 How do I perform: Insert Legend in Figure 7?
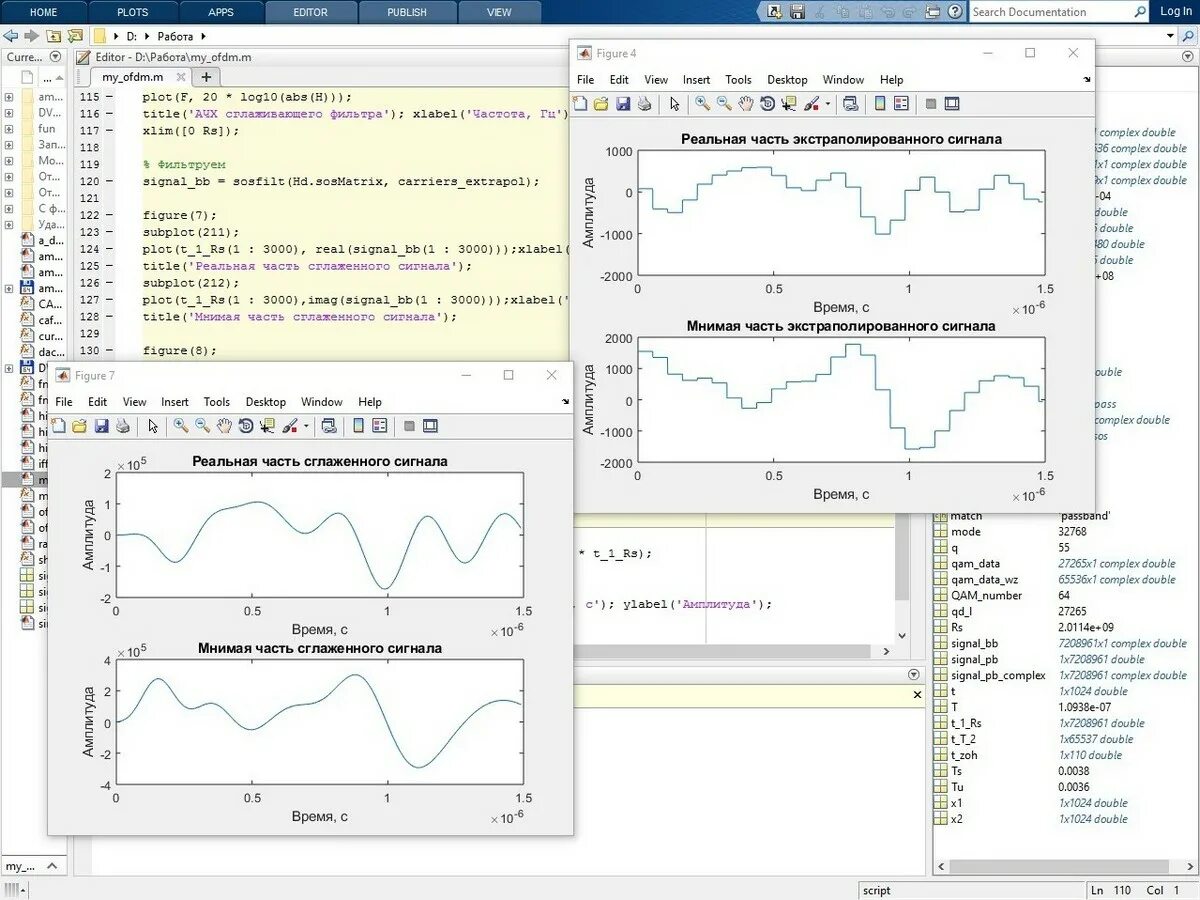click(379, 426)
